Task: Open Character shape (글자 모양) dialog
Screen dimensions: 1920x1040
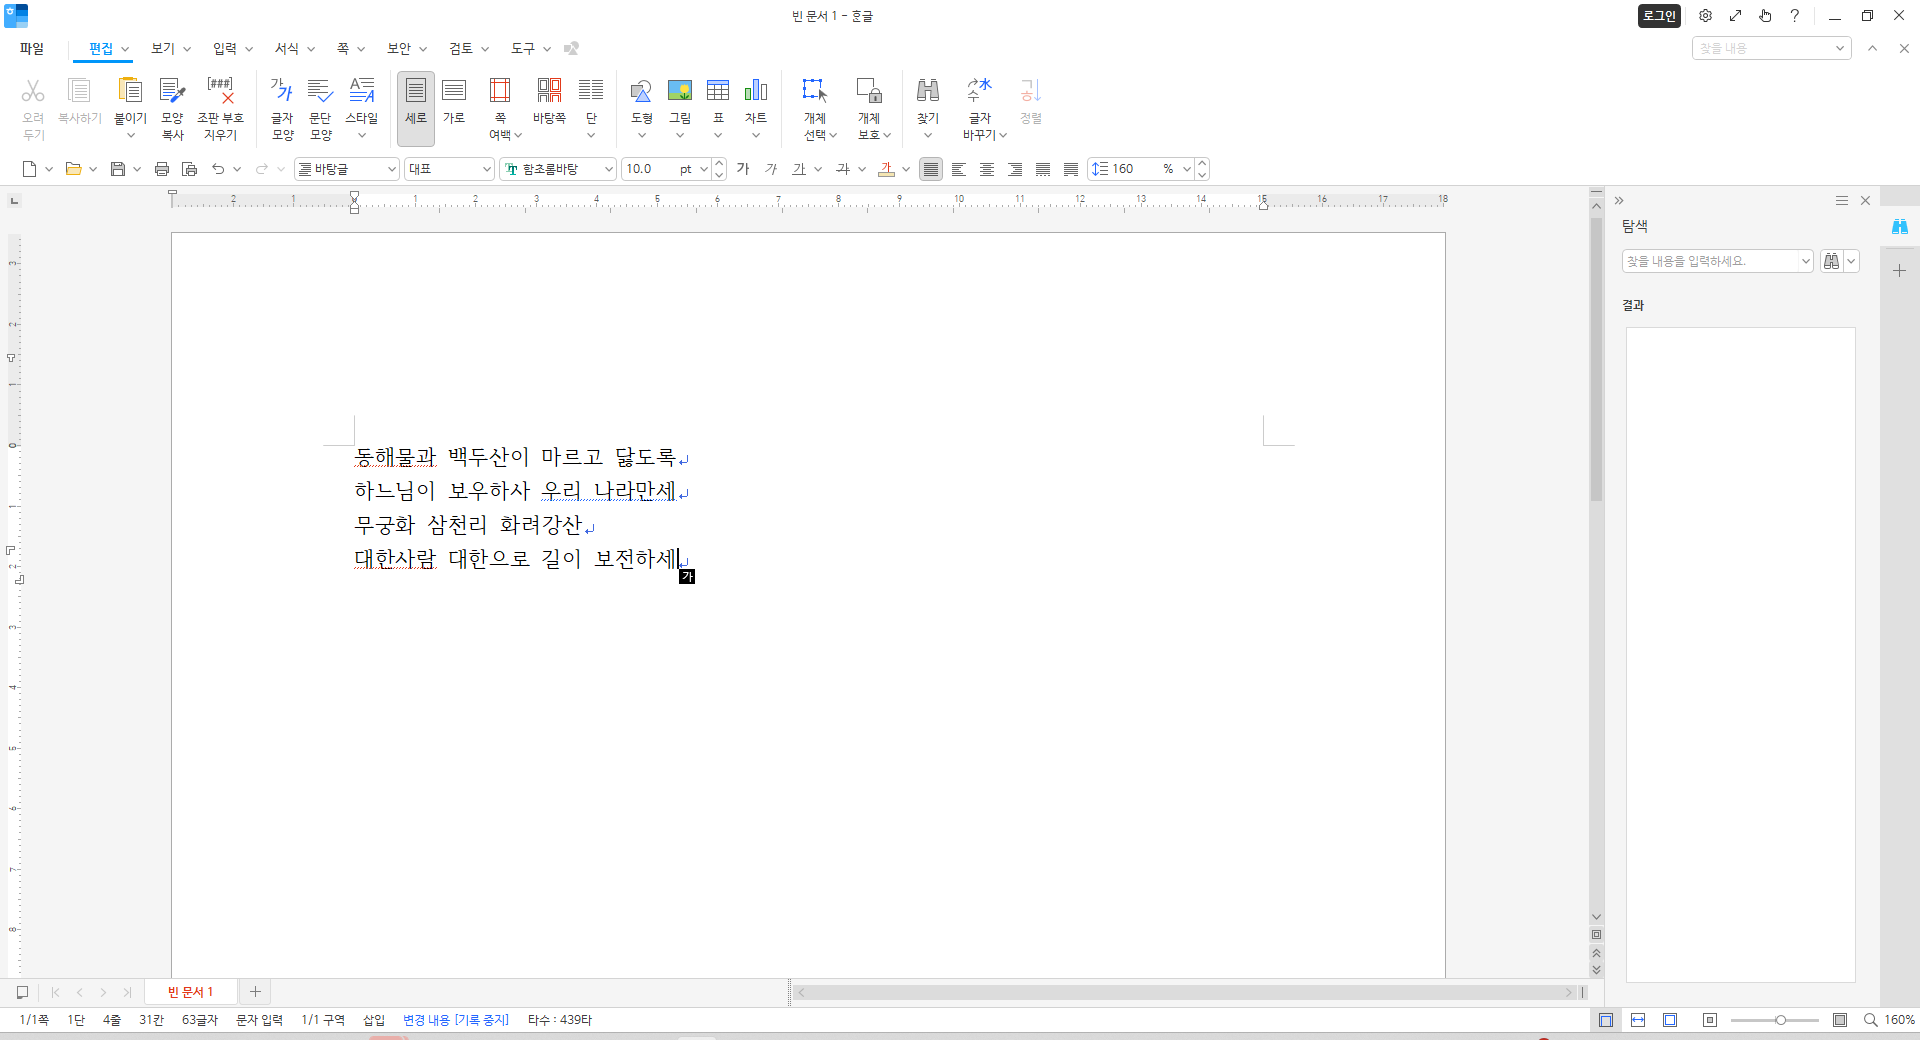Action: pyautogui.click(x=282, y=108)
